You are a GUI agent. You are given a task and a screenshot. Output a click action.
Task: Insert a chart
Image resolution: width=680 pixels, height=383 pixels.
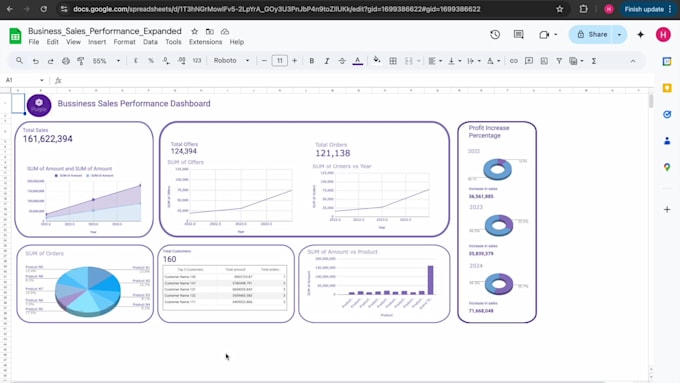click(x=544, y=61)
